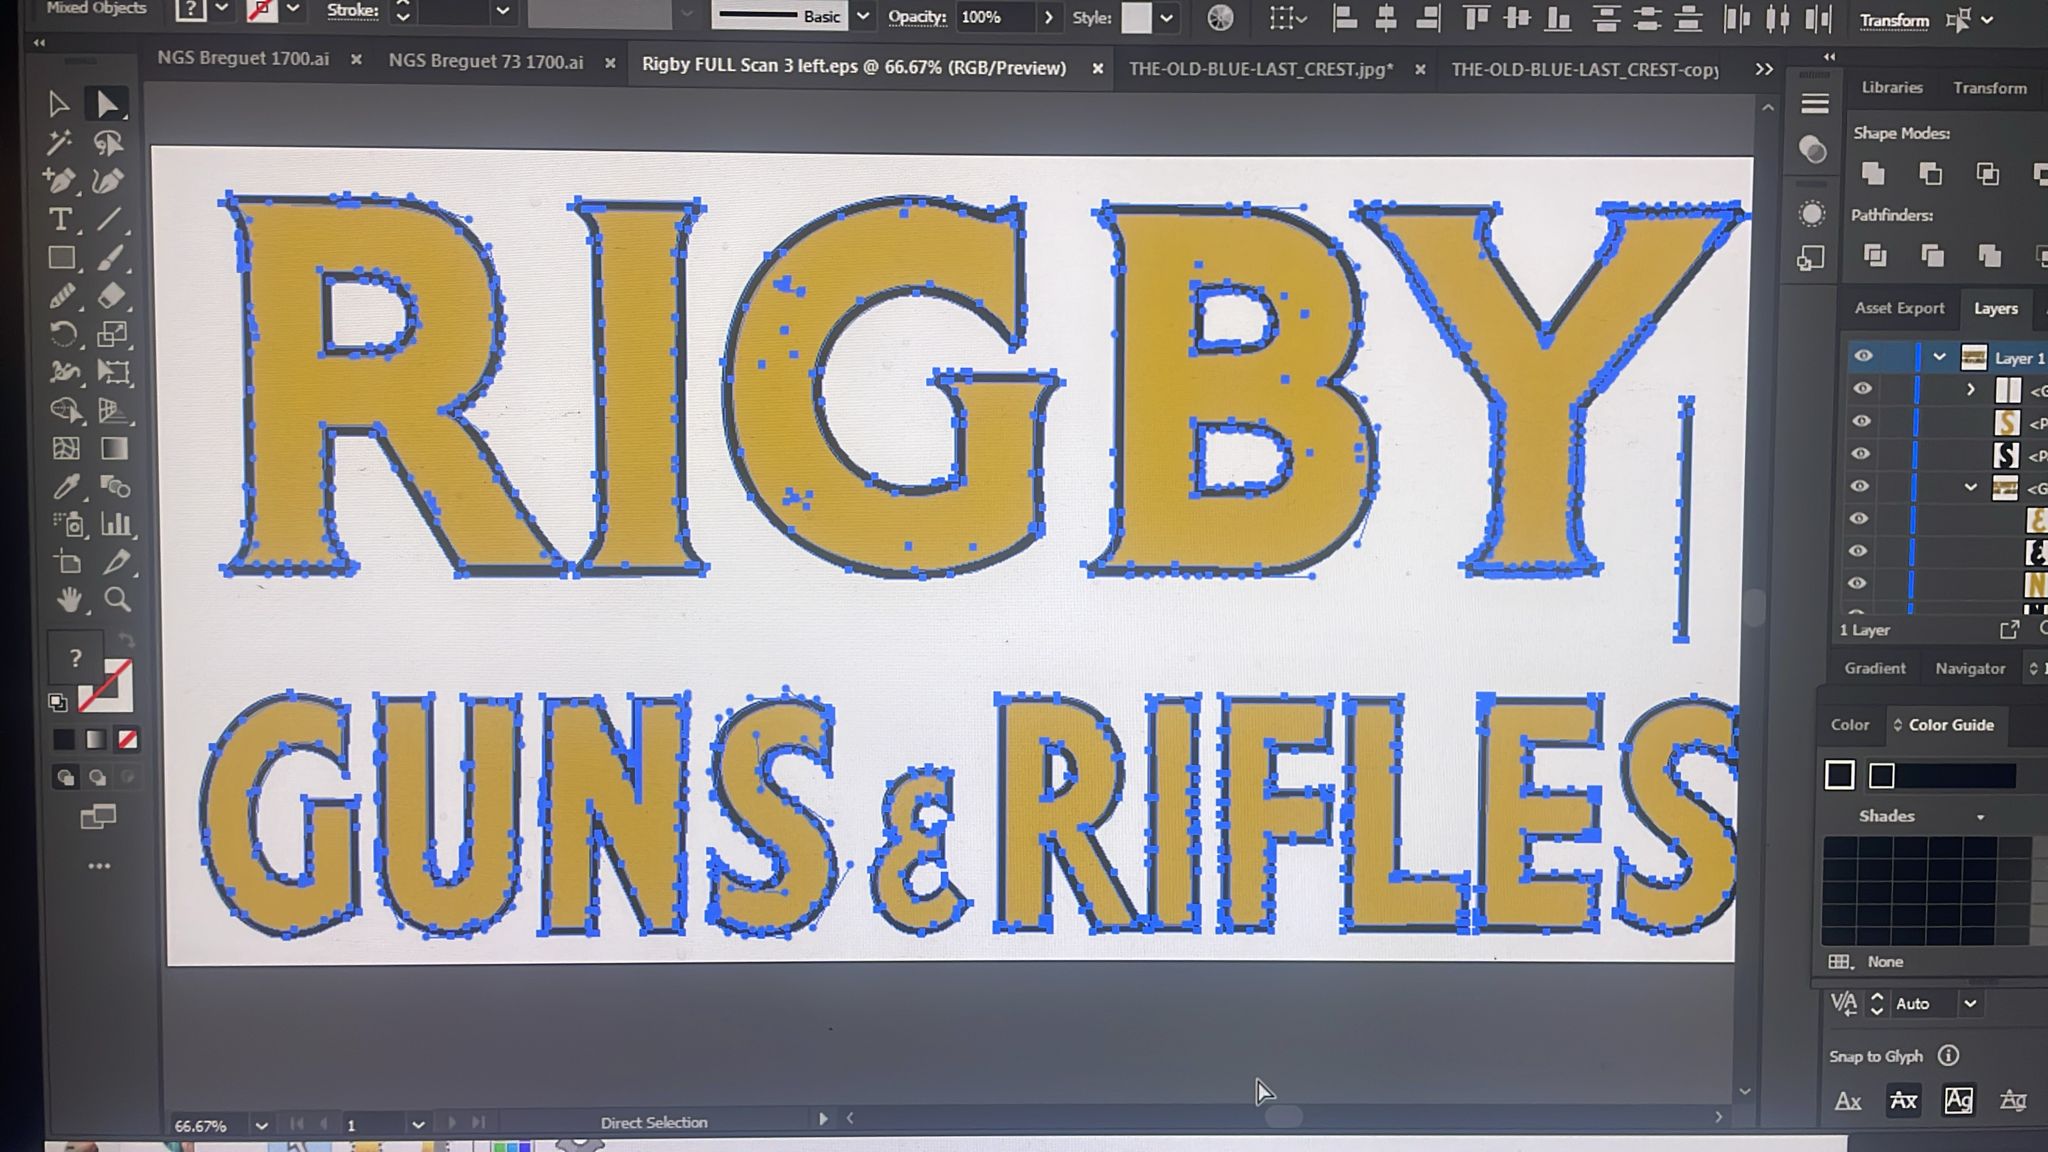Hide Layer 1 visibility
The image size is (2048, 1152).
coord(1861,357)
